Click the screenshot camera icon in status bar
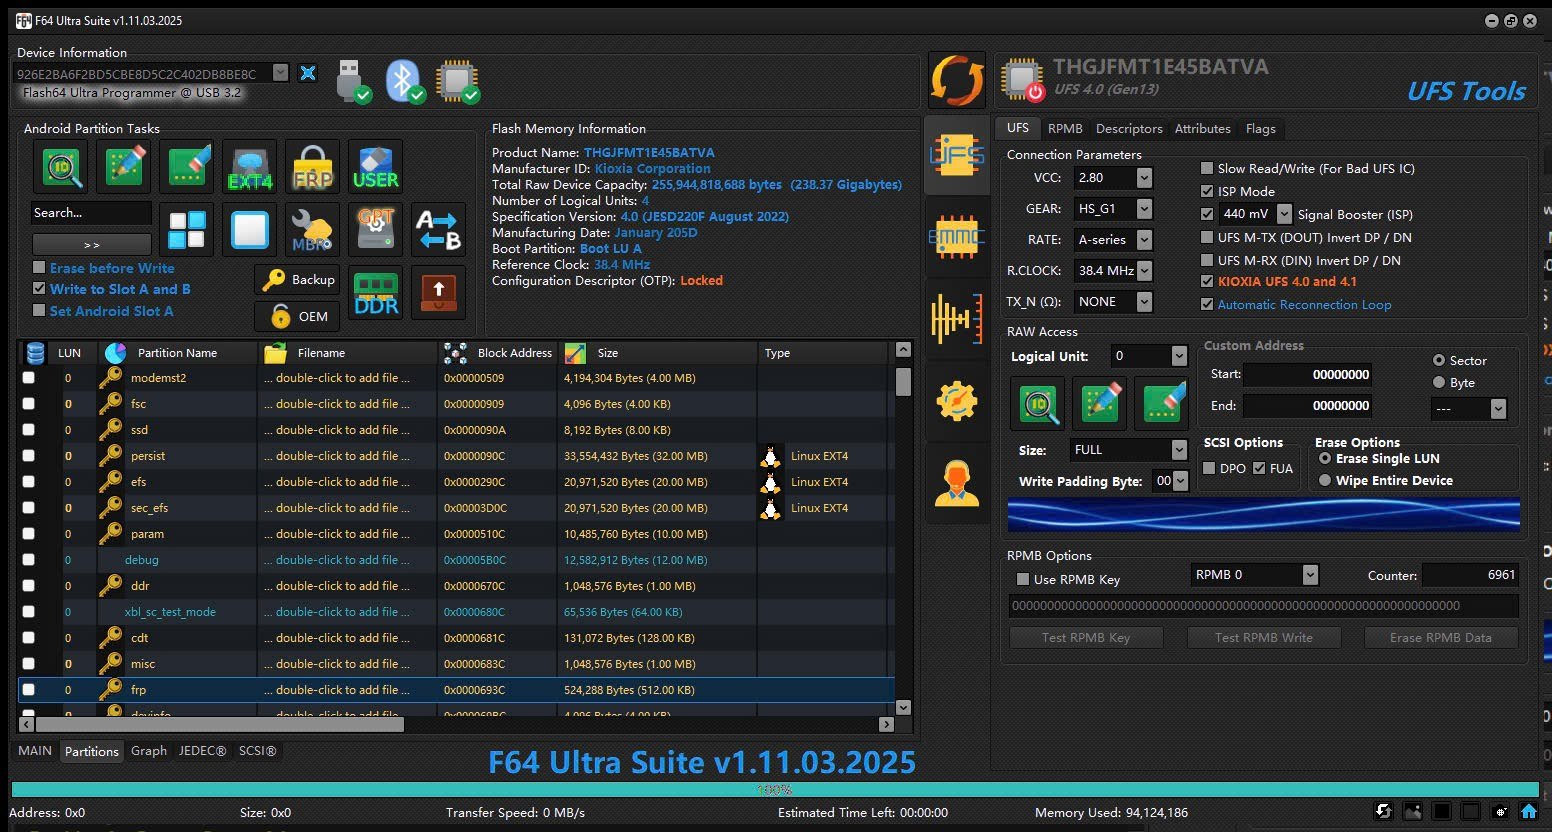 pos(1499,811)
